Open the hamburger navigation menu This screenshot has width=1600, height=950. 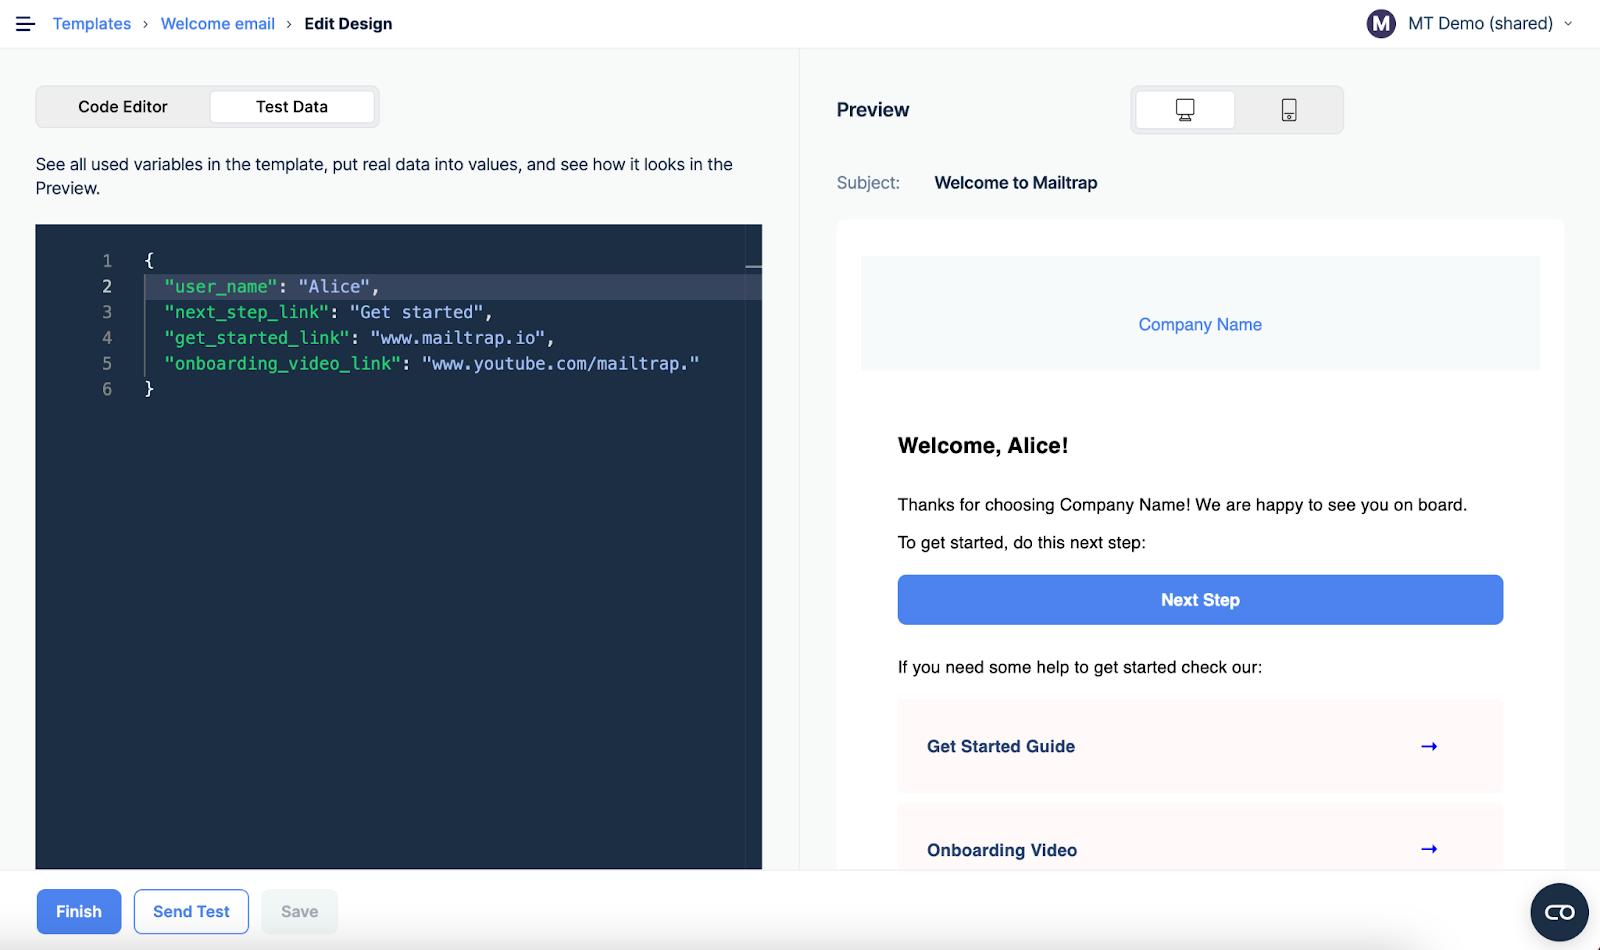click(24, 23)
